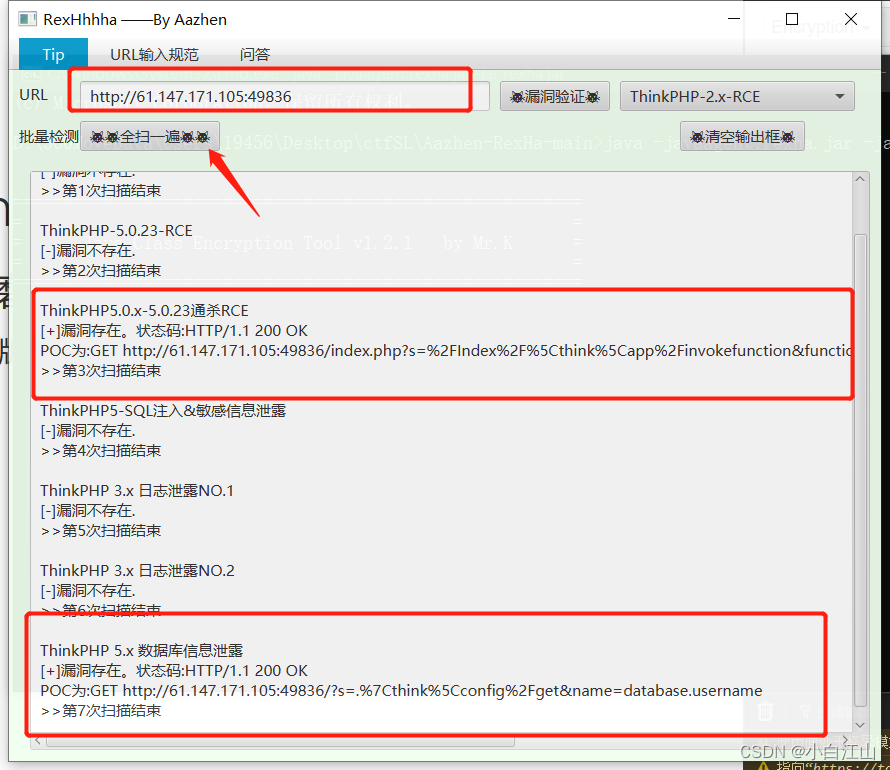Open the 问答 tab

click(254, 54)
